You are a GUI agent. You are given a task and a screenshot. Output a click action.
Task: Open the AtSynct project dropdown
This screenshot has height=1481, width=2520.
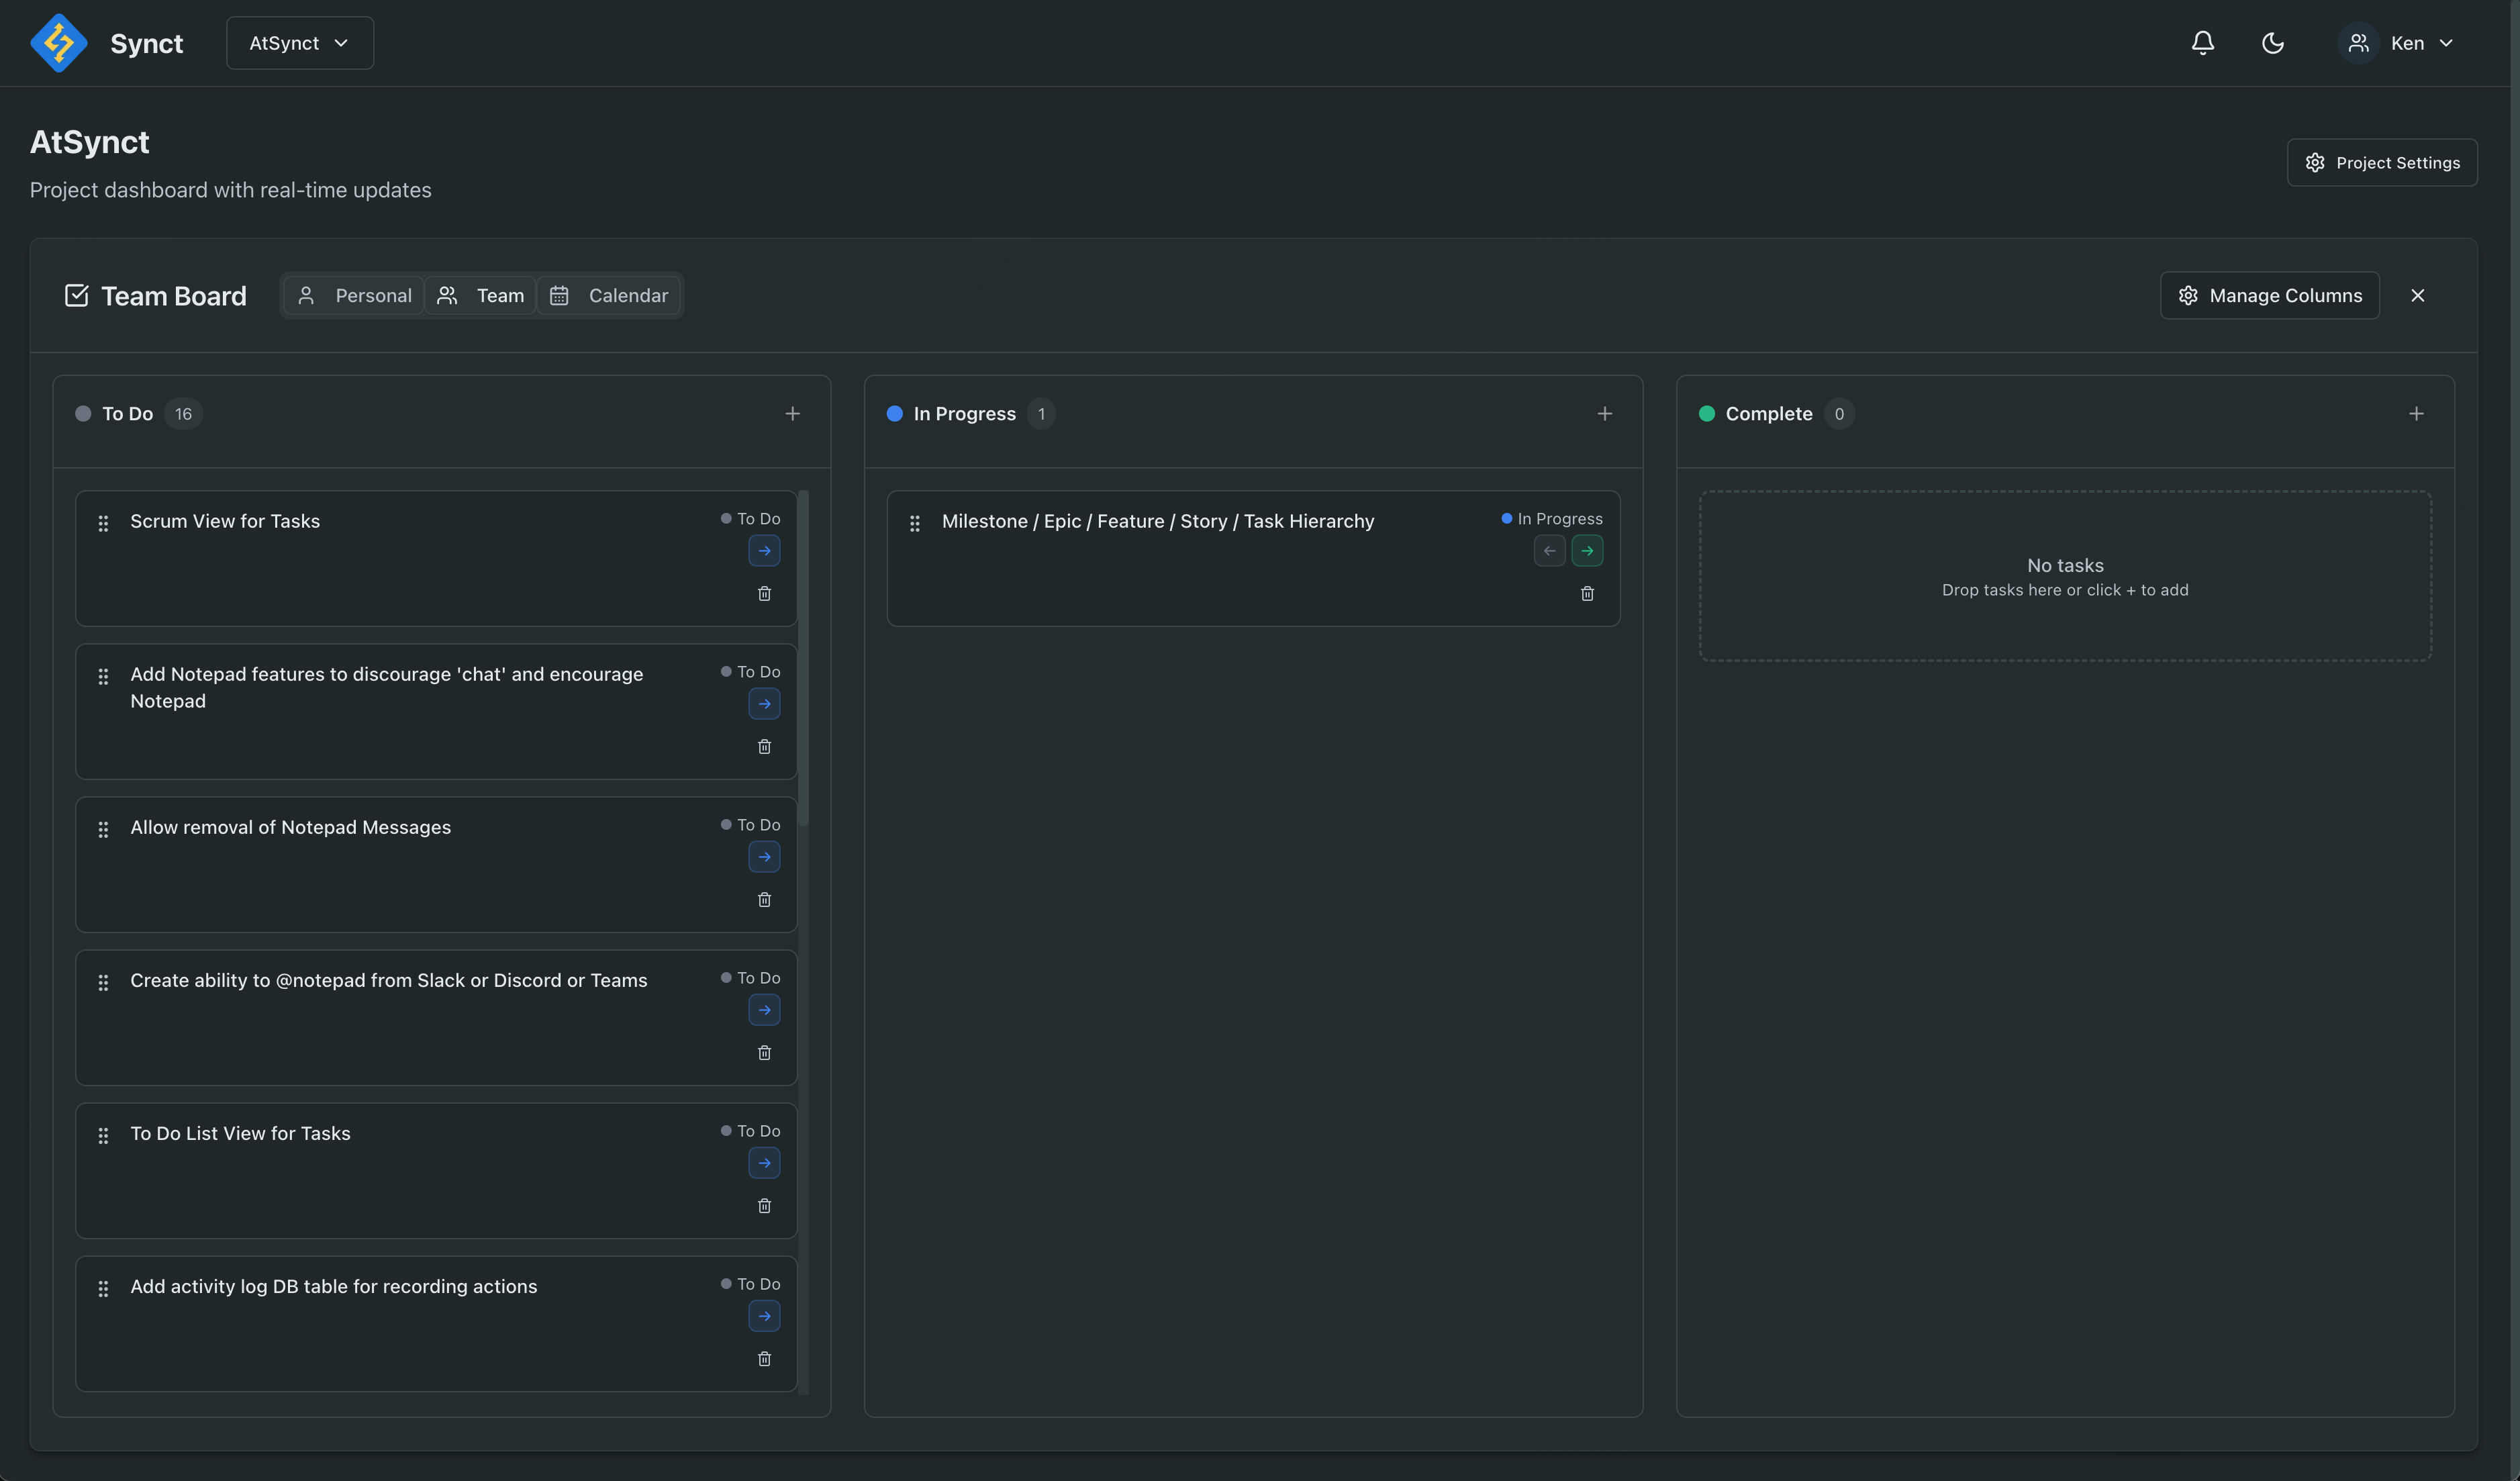[x=300, y=43]
